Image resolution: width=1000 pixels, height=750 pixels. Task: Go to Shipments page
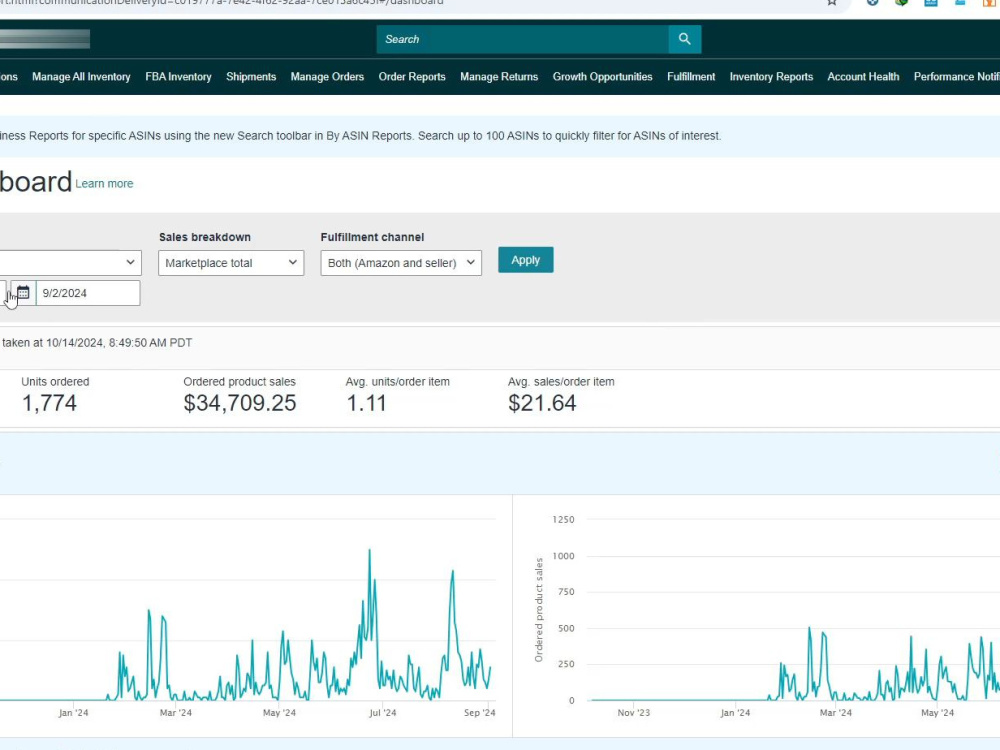(x=251, y=77)
